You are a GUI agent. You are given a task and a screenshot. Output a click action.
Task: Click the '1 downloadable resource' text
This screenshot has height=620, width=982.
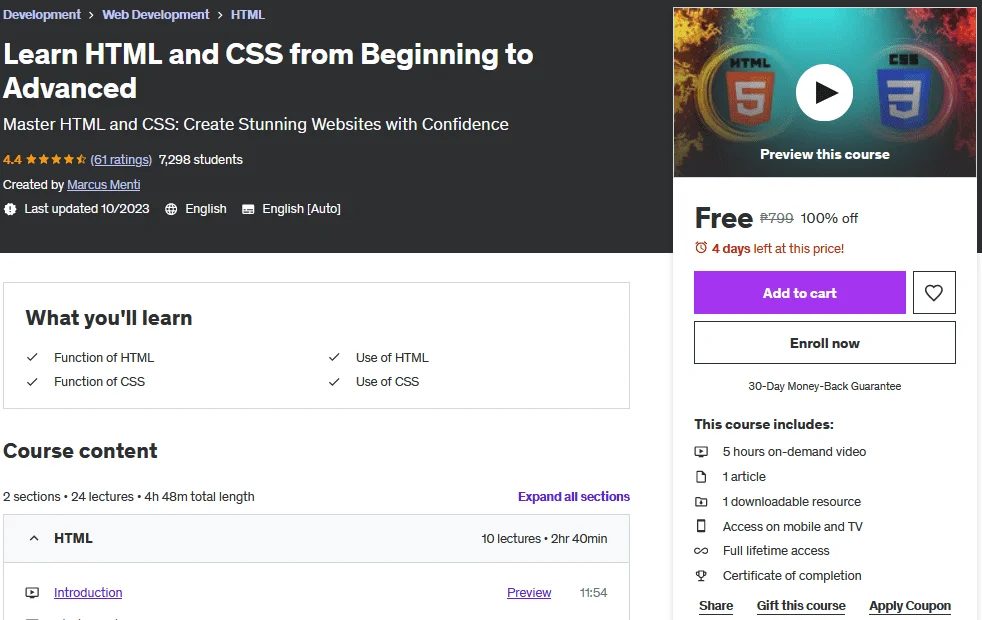tap(792, 502)
